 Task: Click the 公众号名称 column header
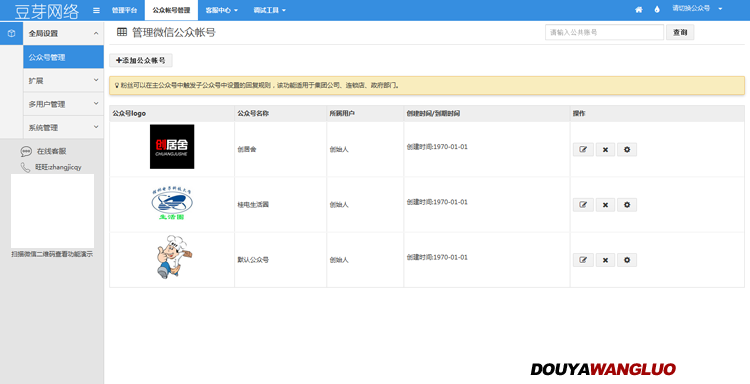coord(253,113)
